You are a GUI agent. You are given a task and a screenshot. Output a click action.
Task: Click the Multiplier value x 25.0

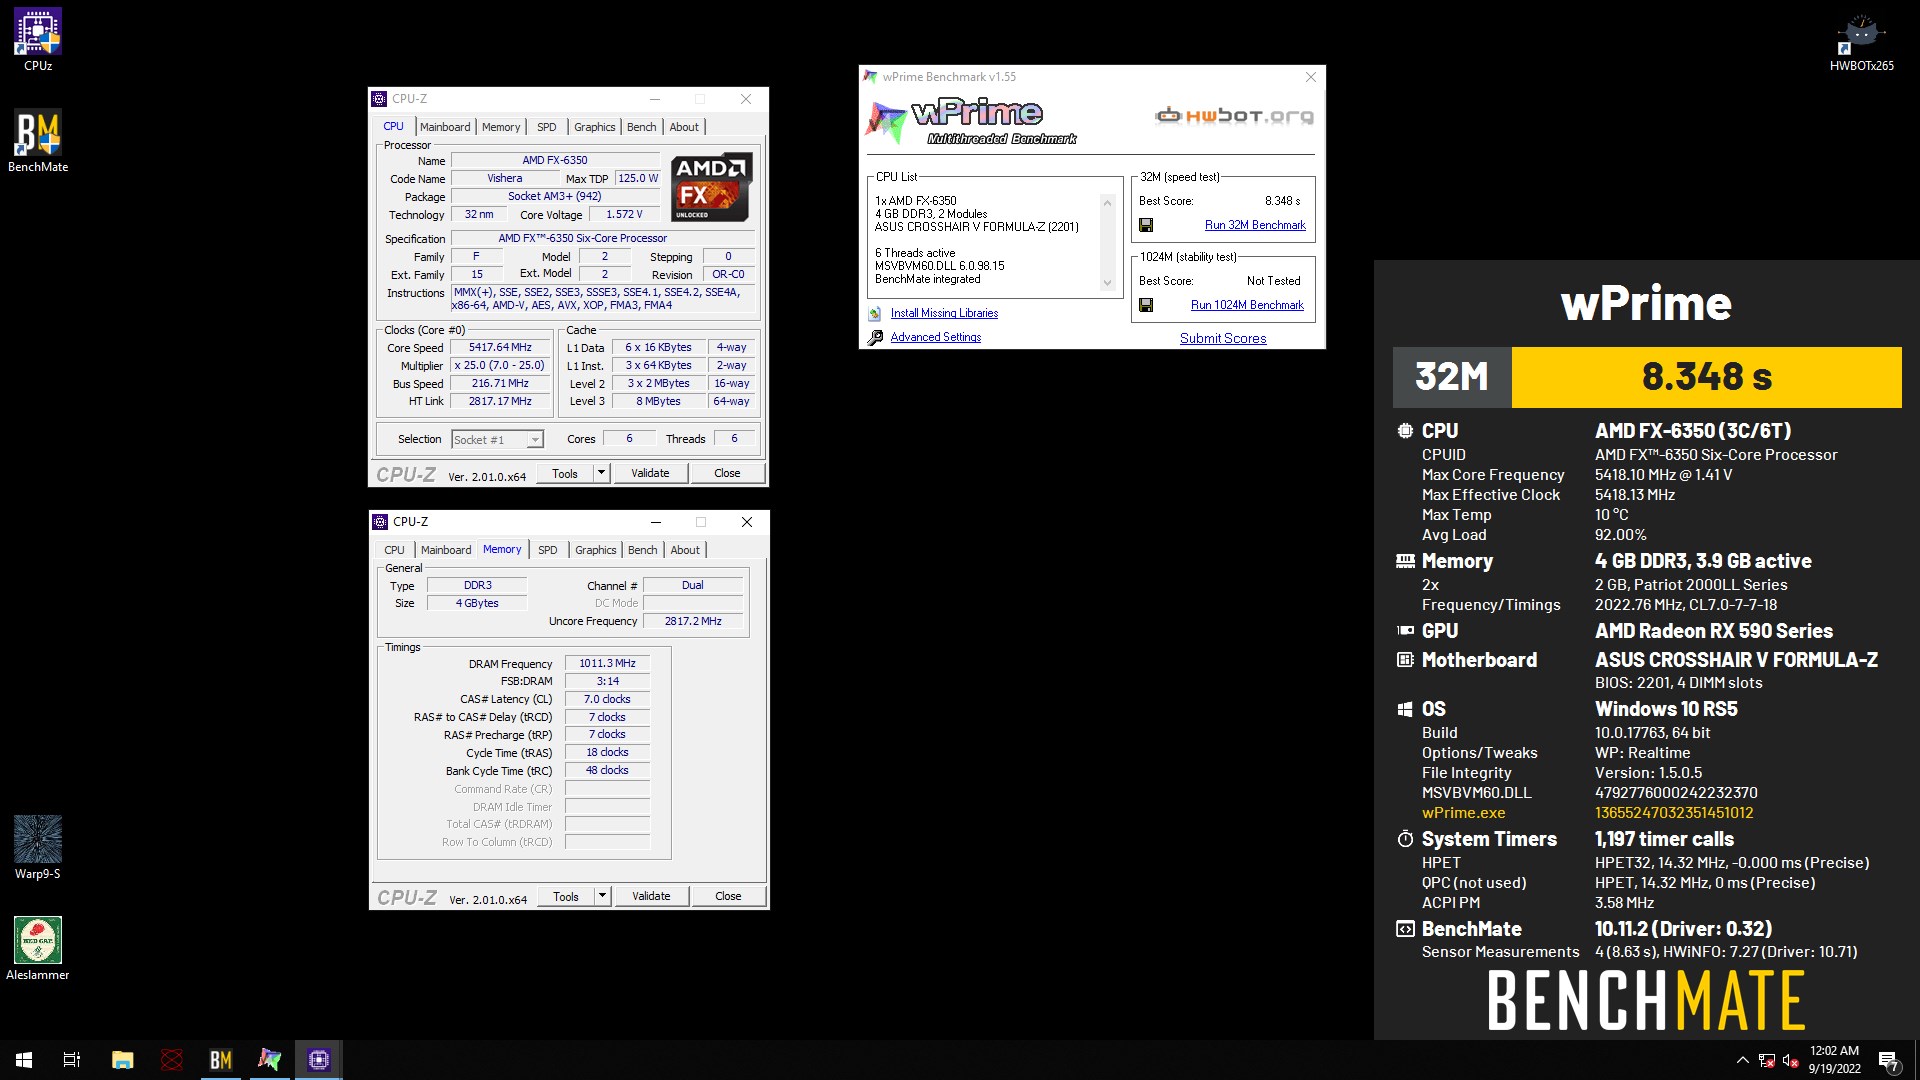point(500,366)
